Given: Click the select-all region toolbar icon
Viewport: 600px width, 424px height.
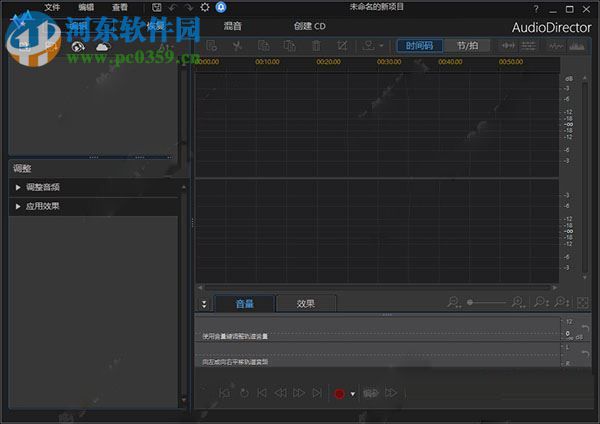Looking at the screenshot, I should click(212, 46).
